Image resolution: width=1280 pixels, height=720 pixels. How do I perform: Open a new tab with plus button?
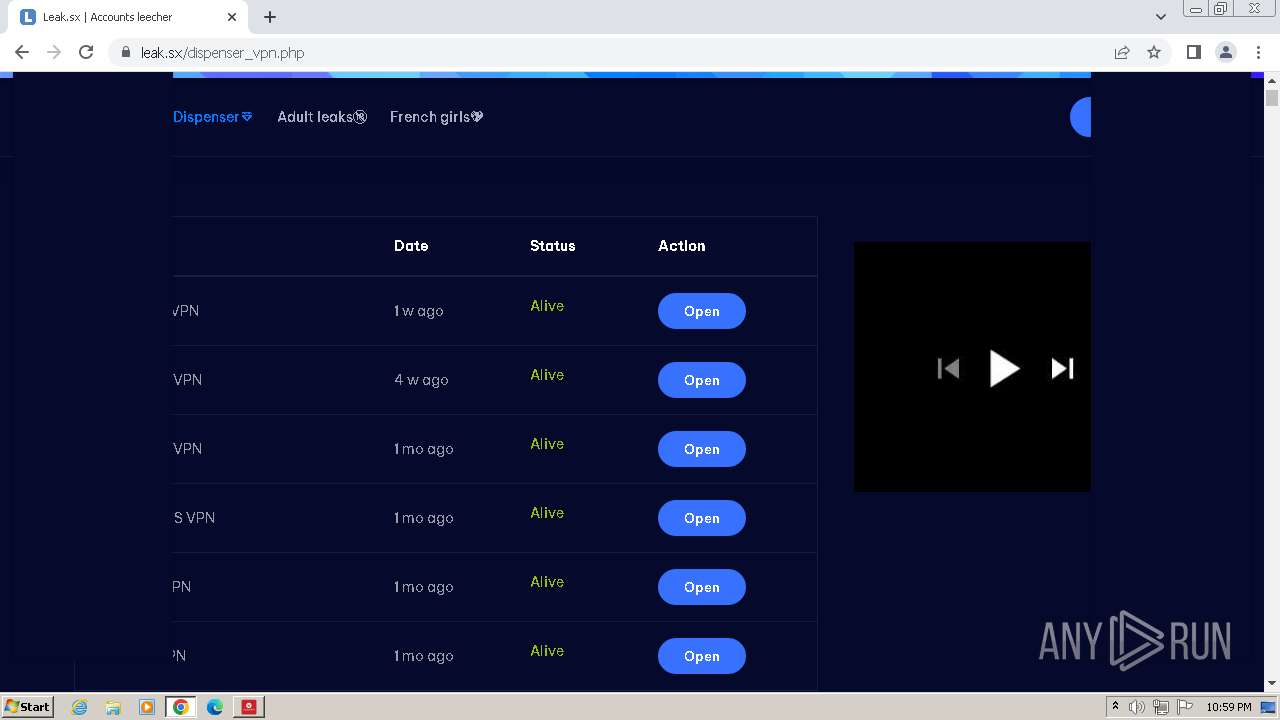(x=270, y=17)
